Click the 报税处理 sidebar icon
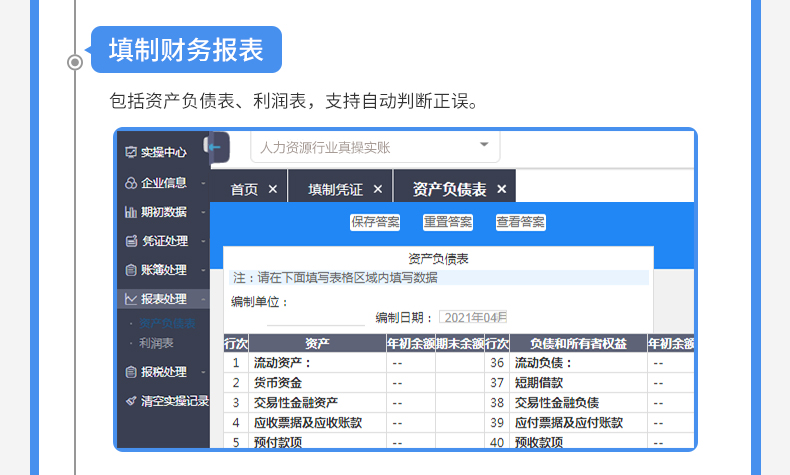The image size is (790, 475). [x=131, y=372]
